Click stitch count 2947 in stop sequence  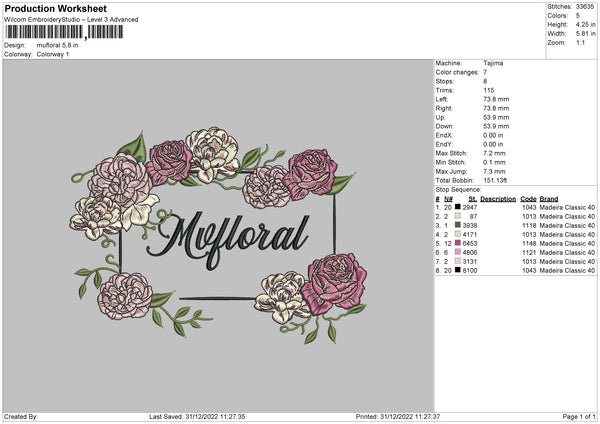pos(470,207)
